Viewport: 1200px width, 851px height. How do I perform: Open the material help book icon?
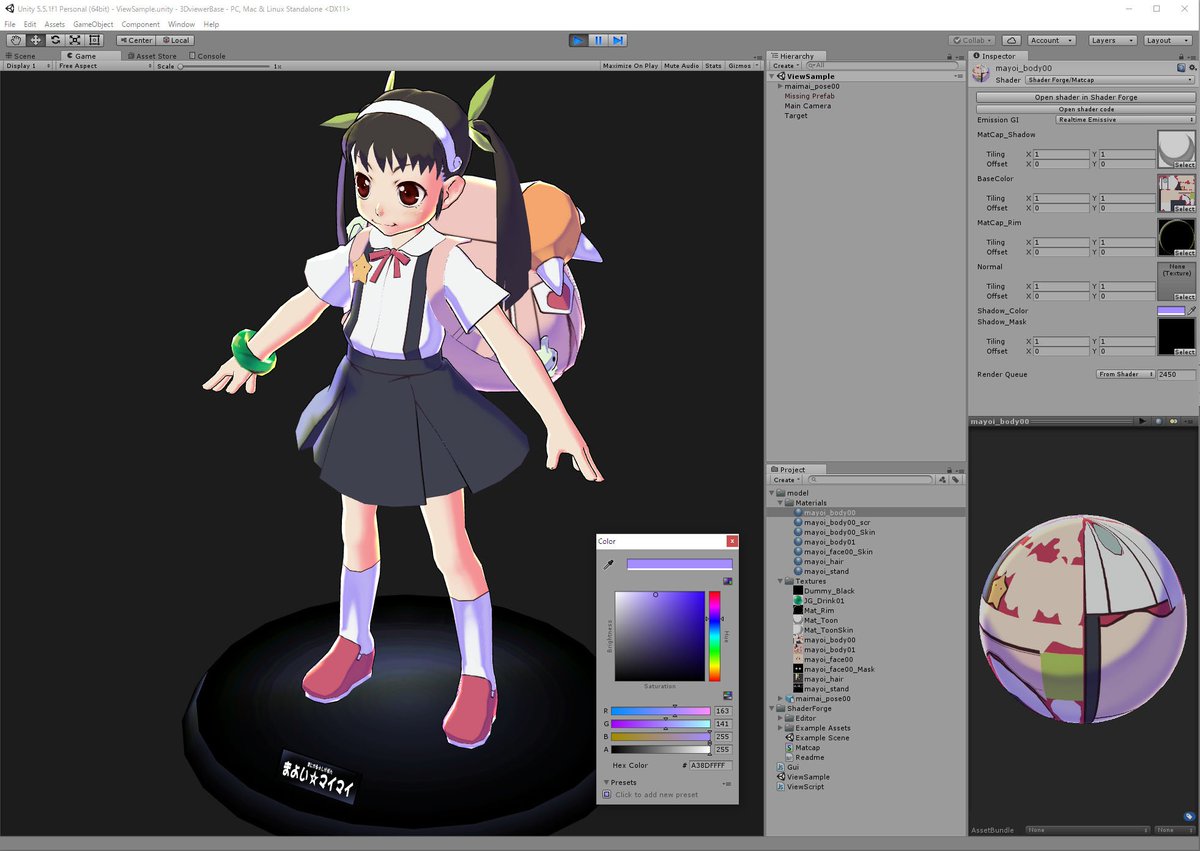coord(1181,68)
